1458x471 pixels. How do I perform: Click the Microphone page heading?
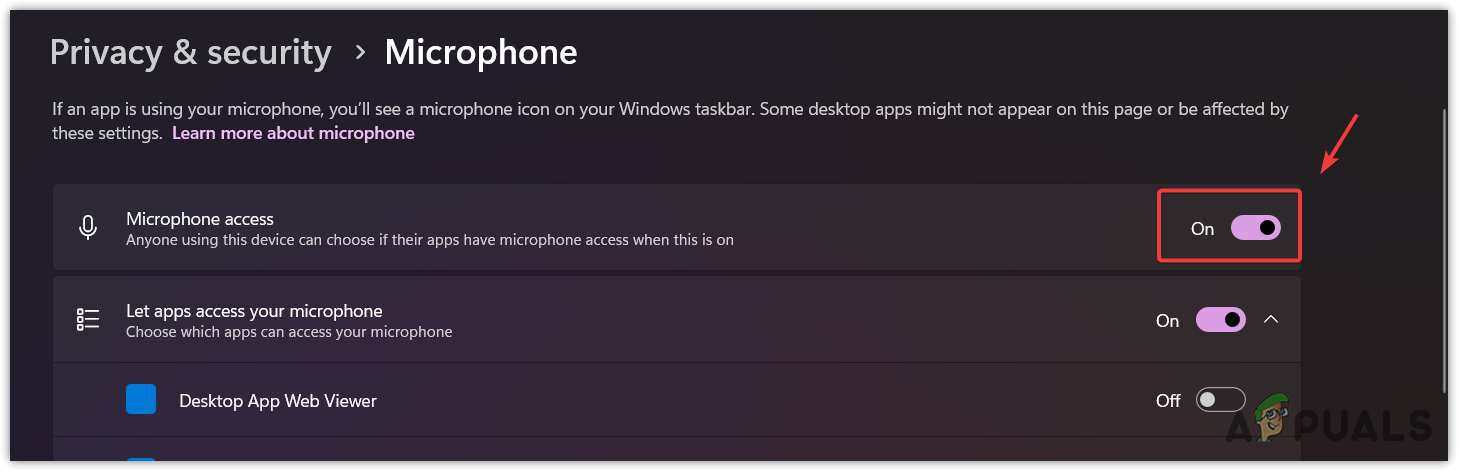click(481, 53)
